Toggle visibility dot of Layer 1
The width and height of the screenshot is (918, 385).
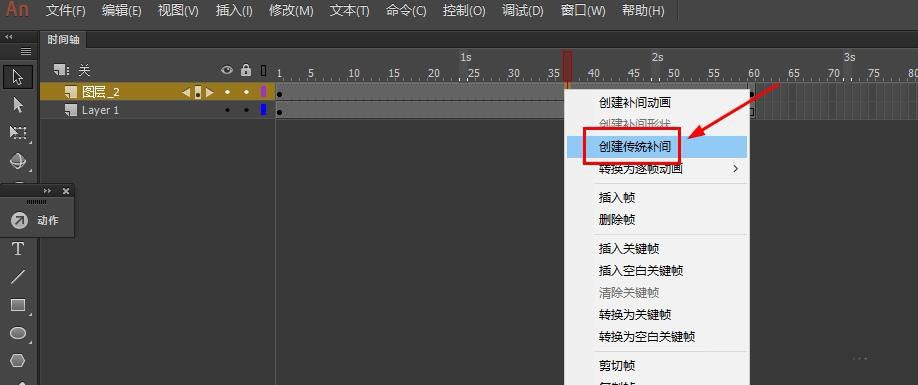pyautogui.click(x=227, y=110)
